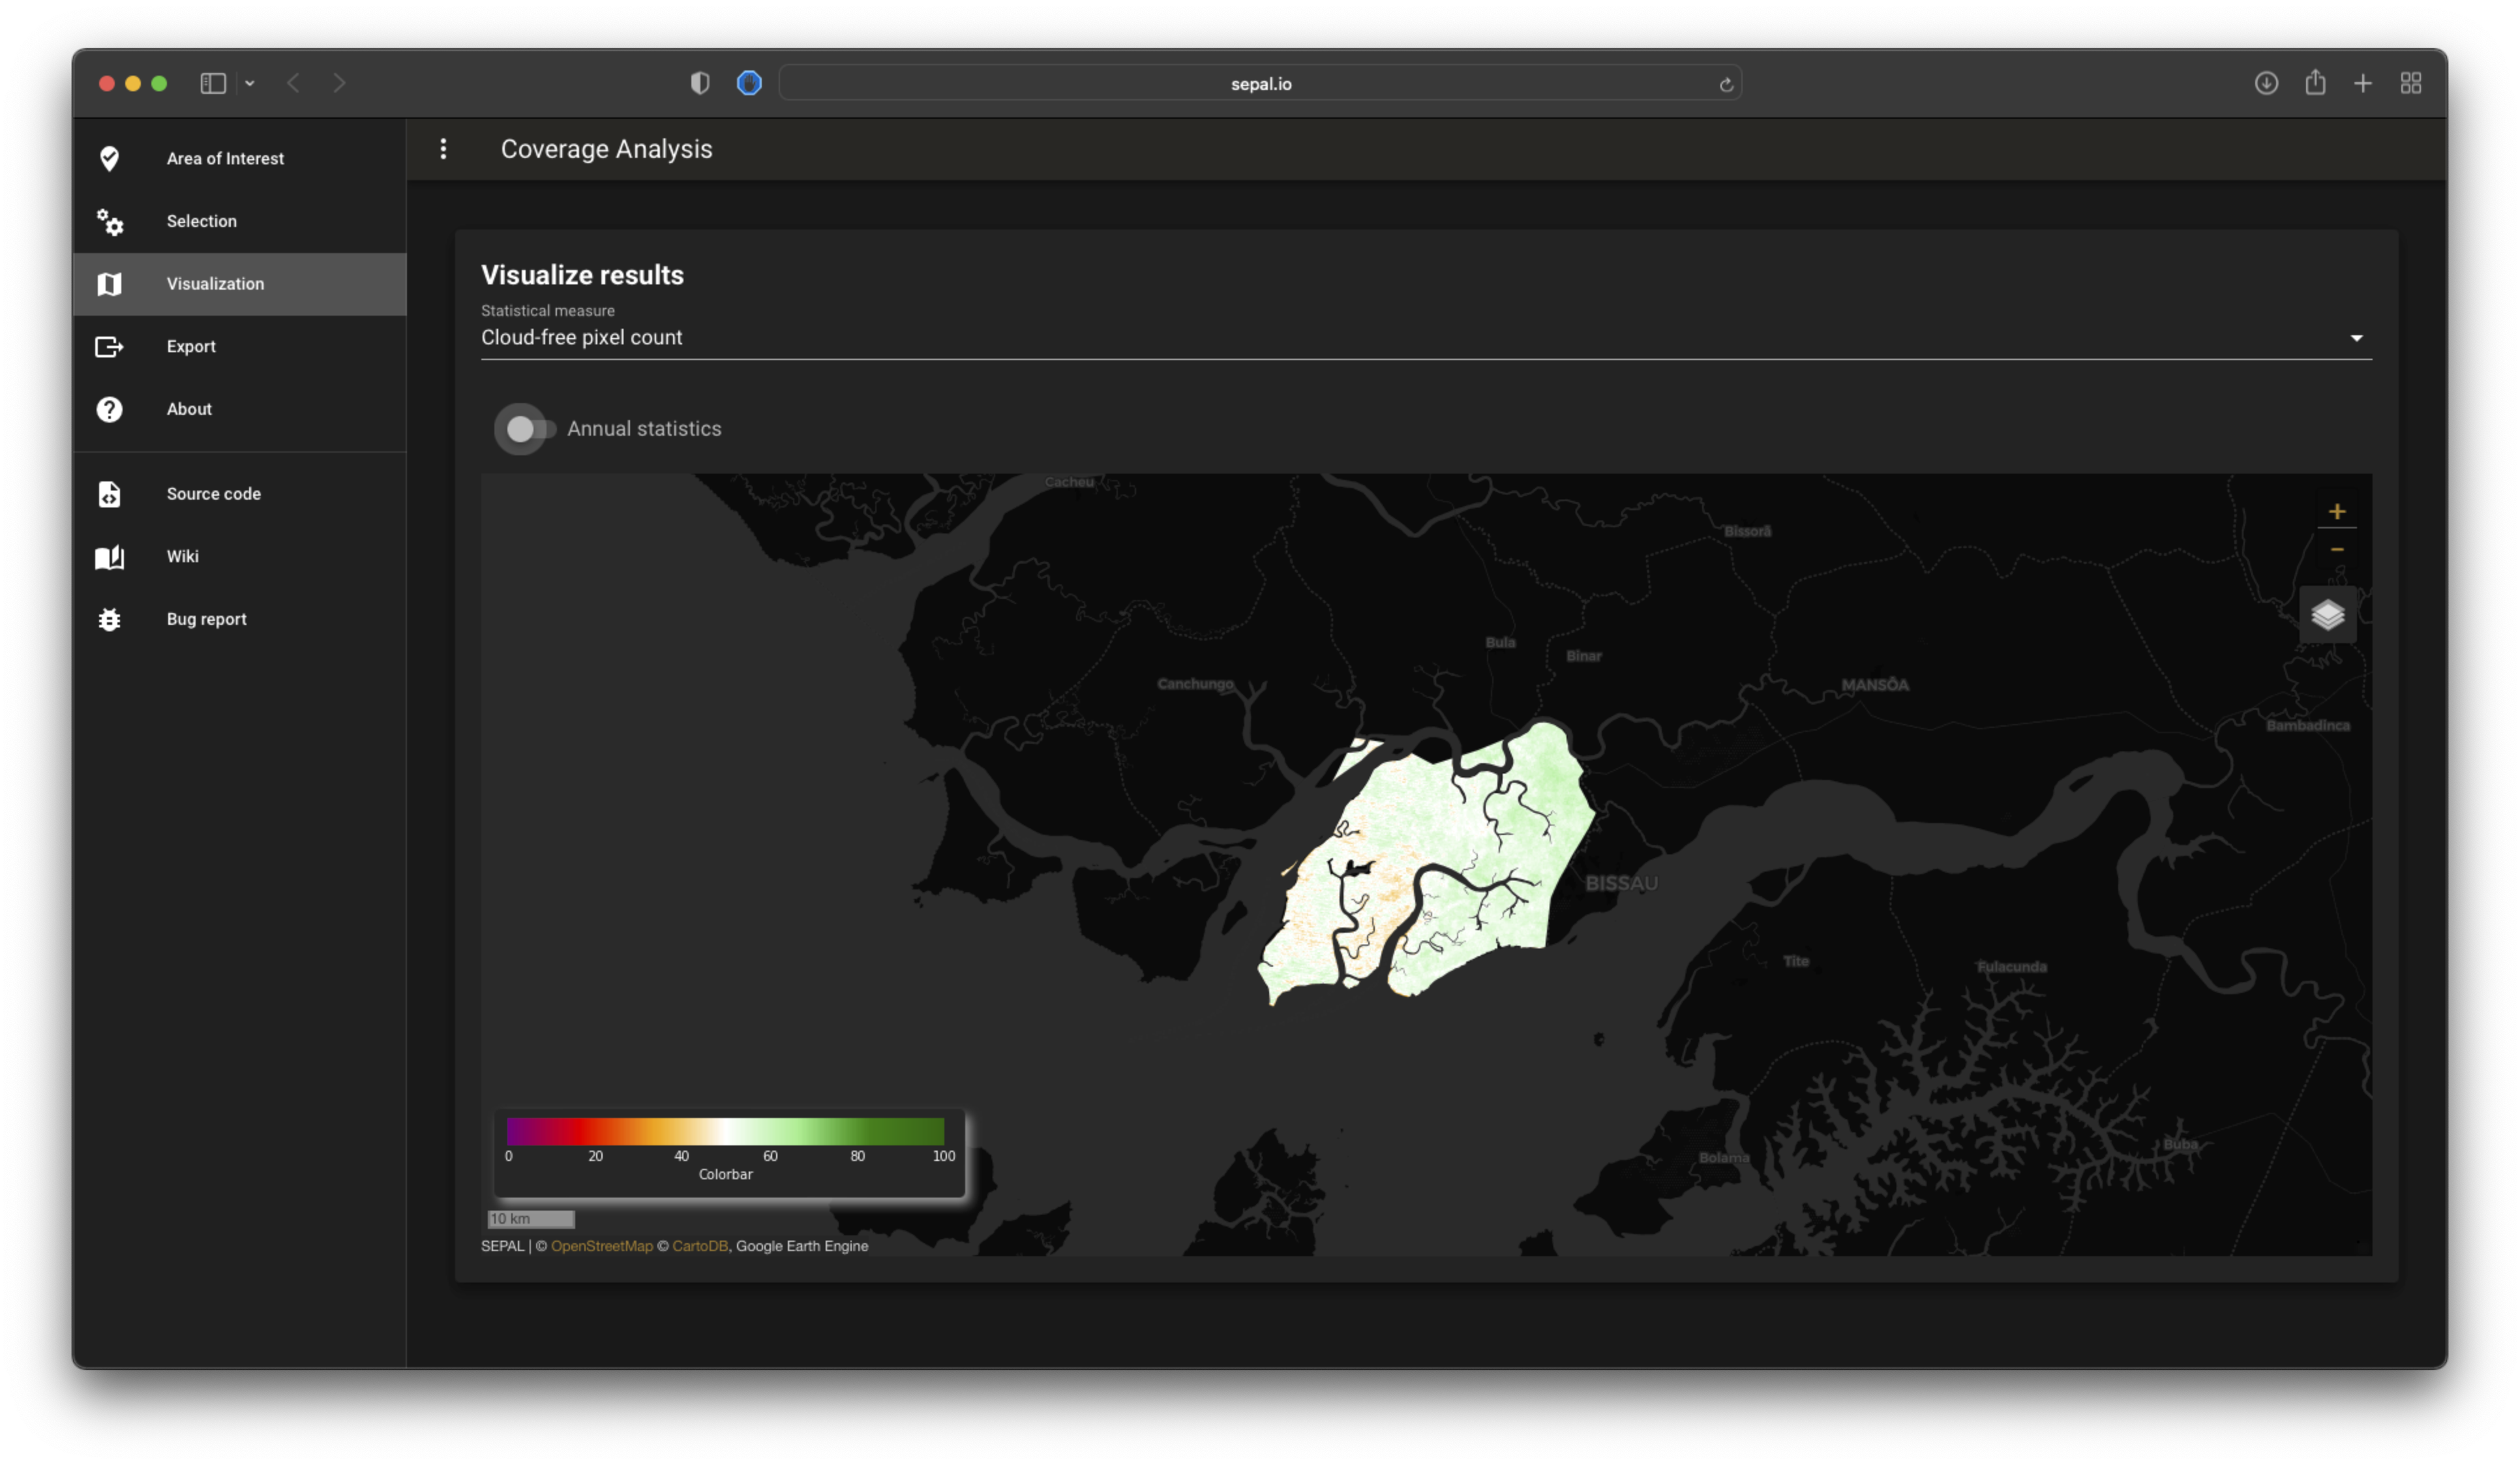This screenshot has height=1465, width=2520.
Task: Click the privacy shield icon in toolbar
Action: coord(700,83)
